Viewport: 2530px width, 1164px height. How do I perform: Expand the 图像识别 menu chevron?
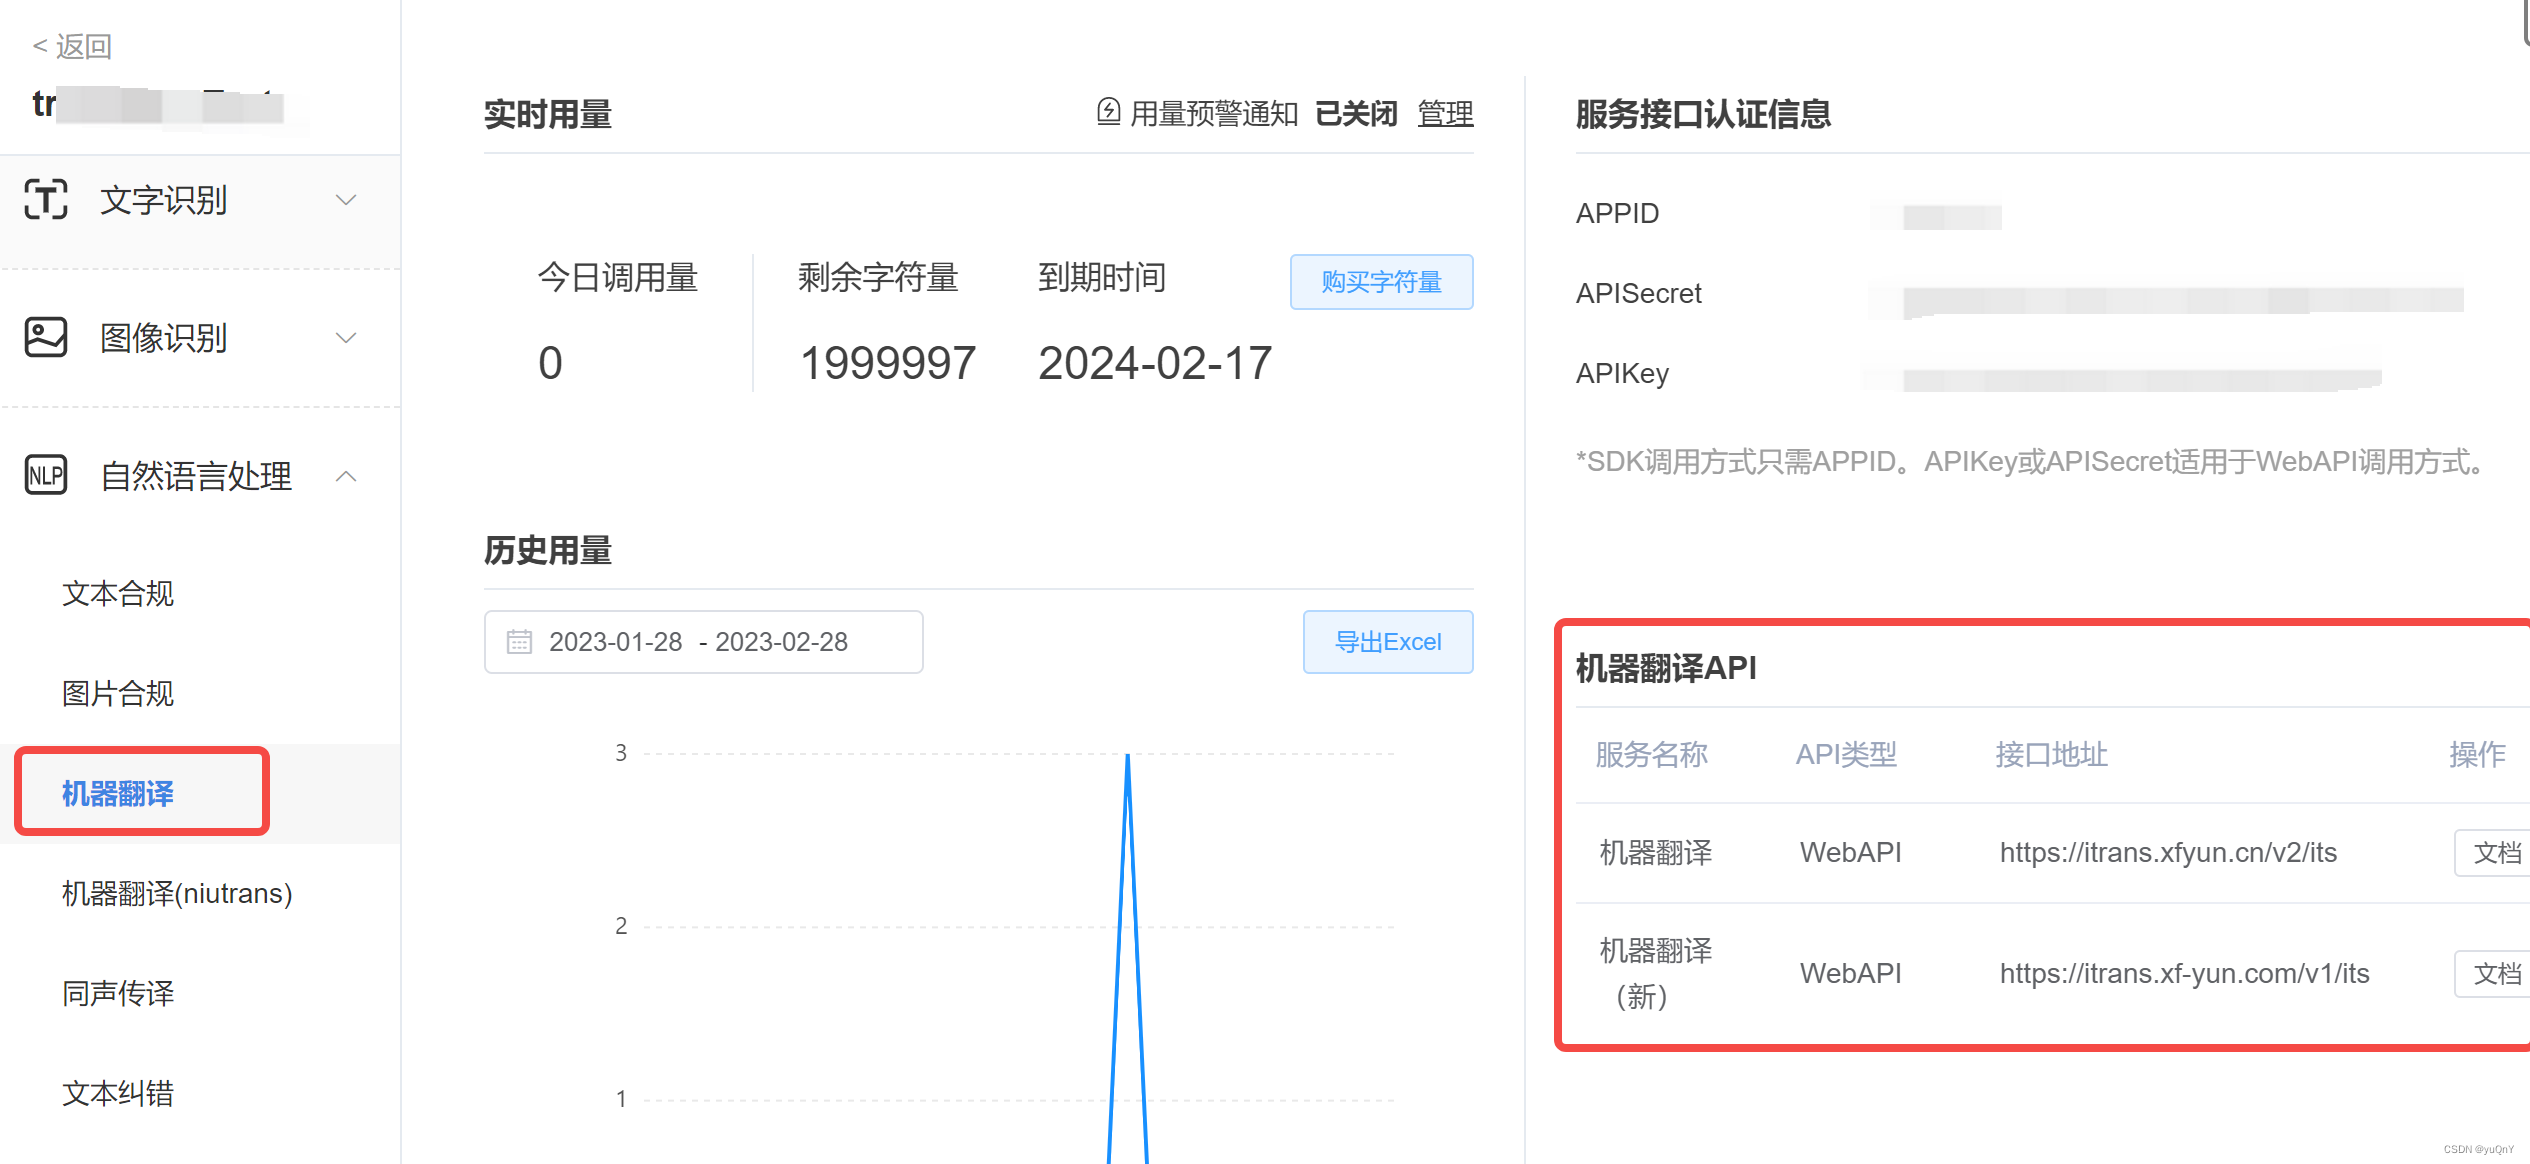346,338
